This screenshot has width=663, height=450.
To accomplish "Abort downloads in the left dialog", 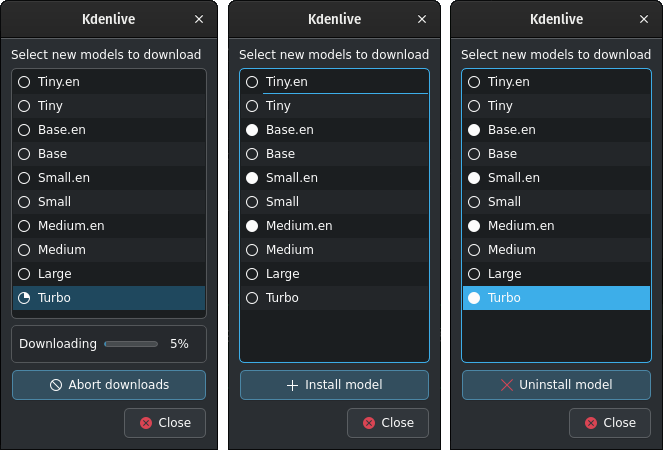I will (109, 385).
